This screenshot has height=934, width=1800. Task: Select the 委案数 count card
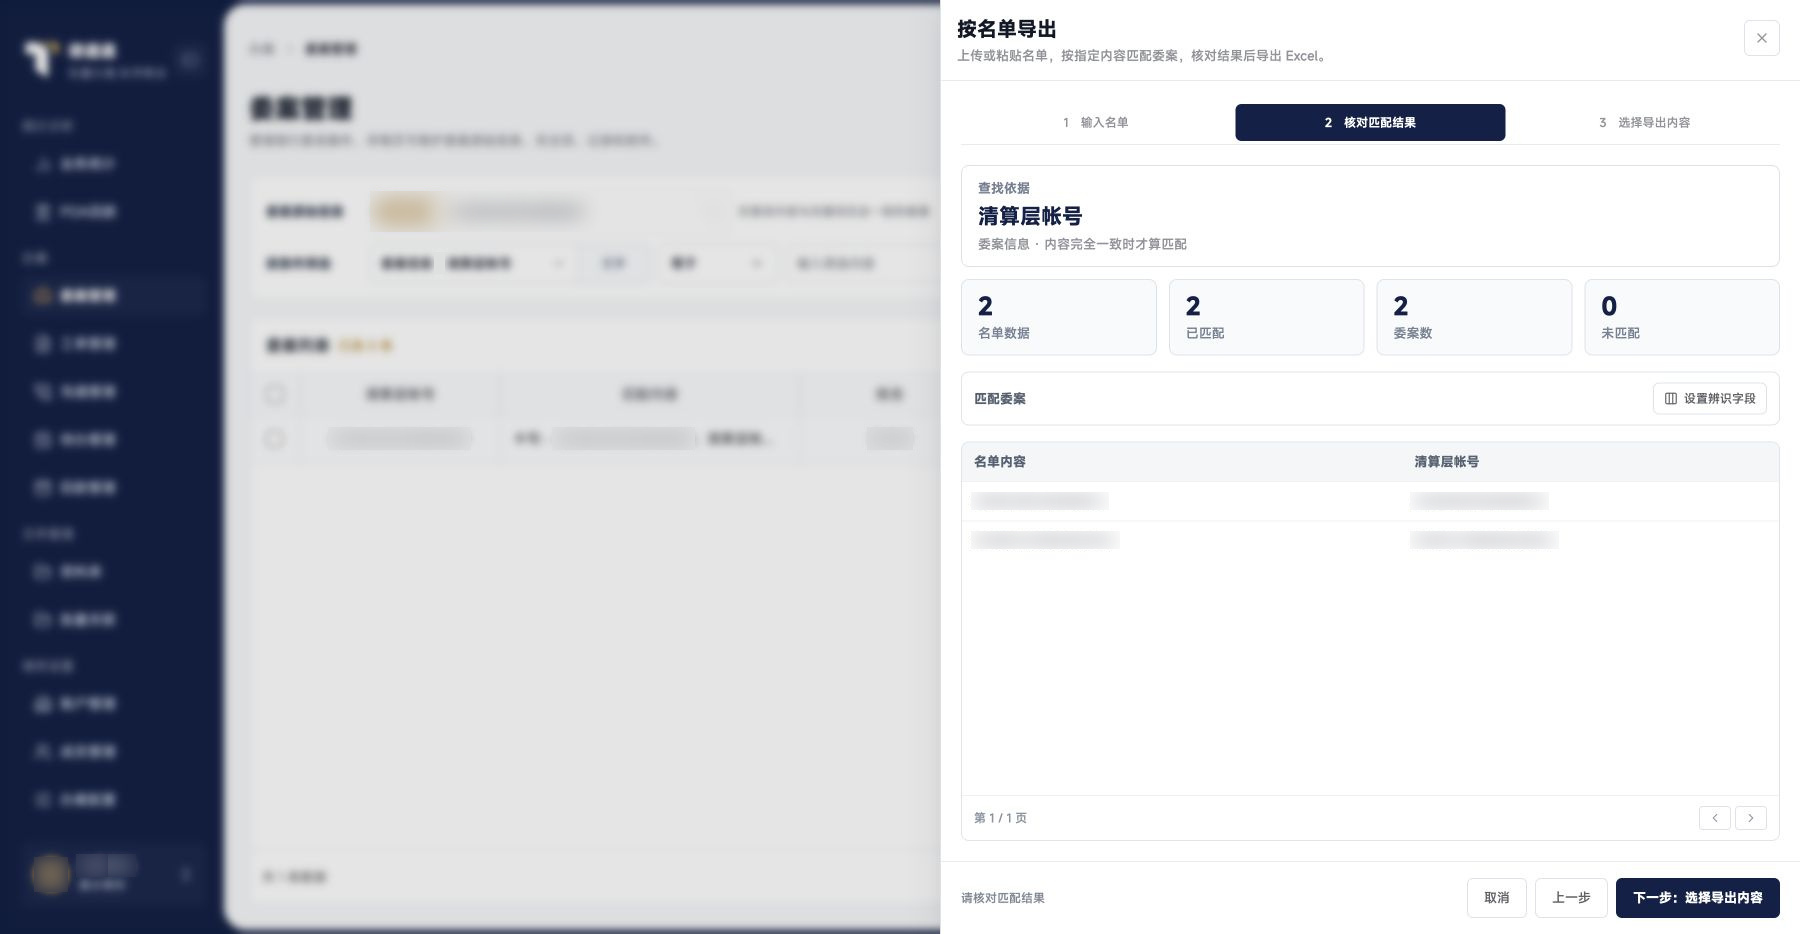coord(1474,317)
